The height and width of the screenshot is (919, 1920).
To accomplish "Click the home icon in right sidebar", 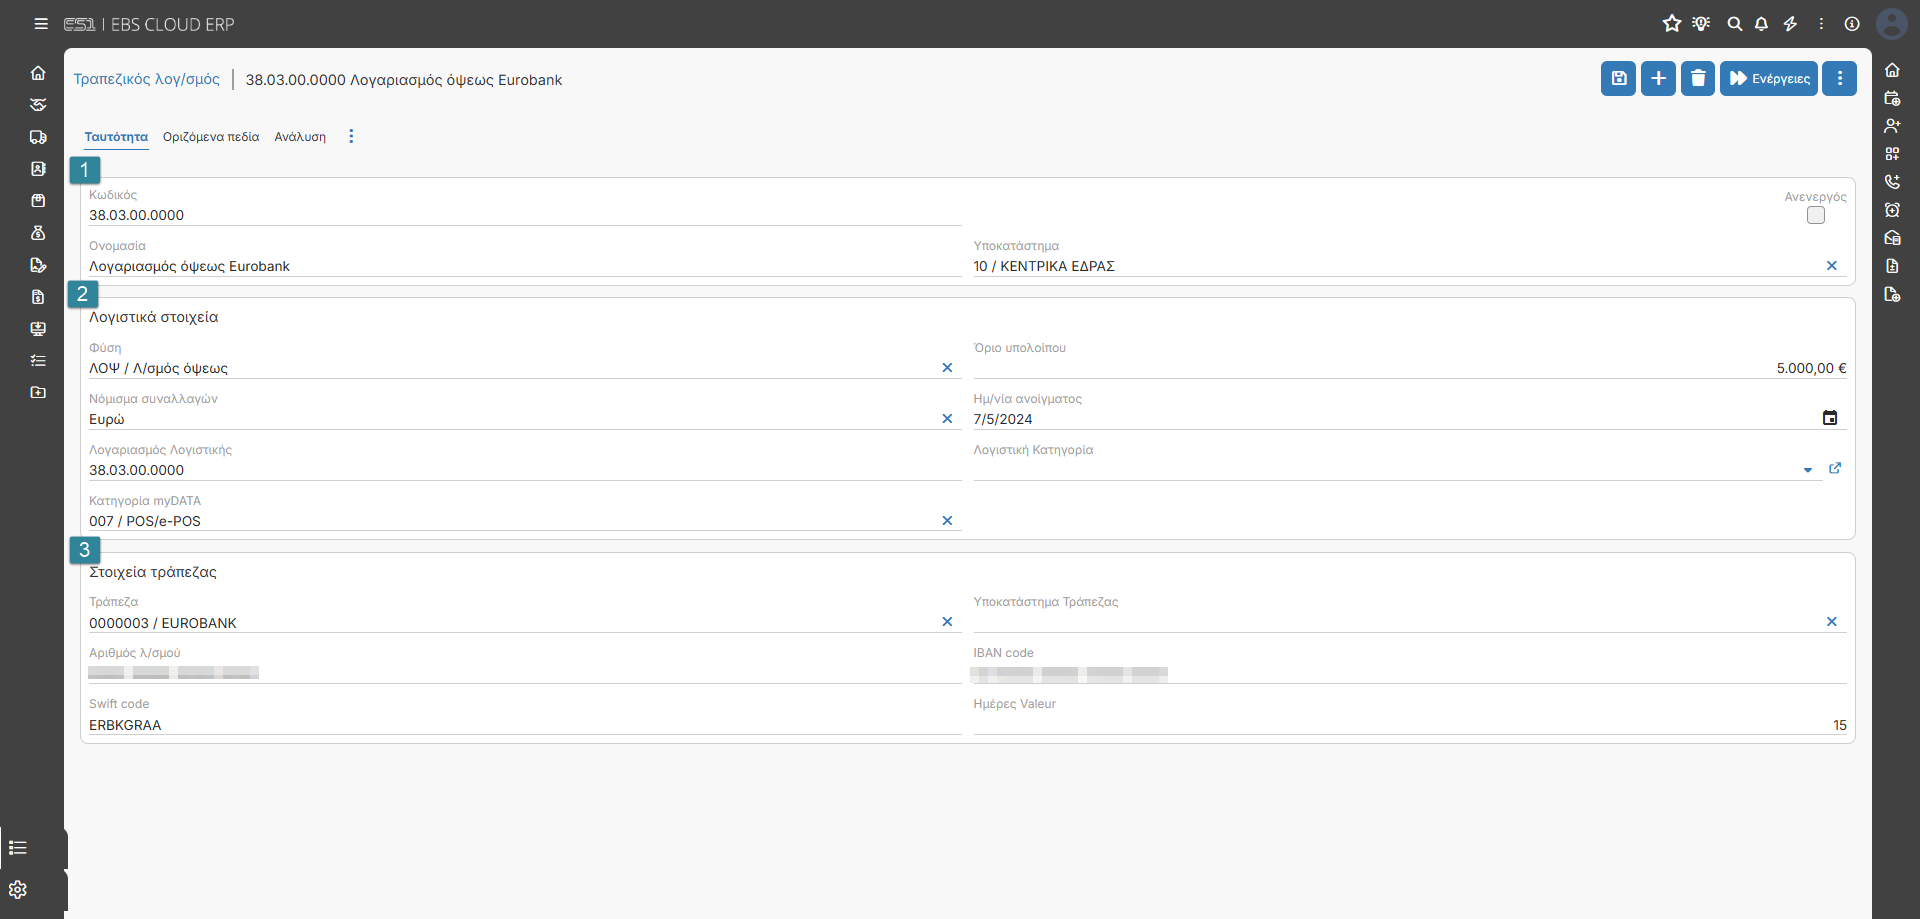I will (1892, 70).
